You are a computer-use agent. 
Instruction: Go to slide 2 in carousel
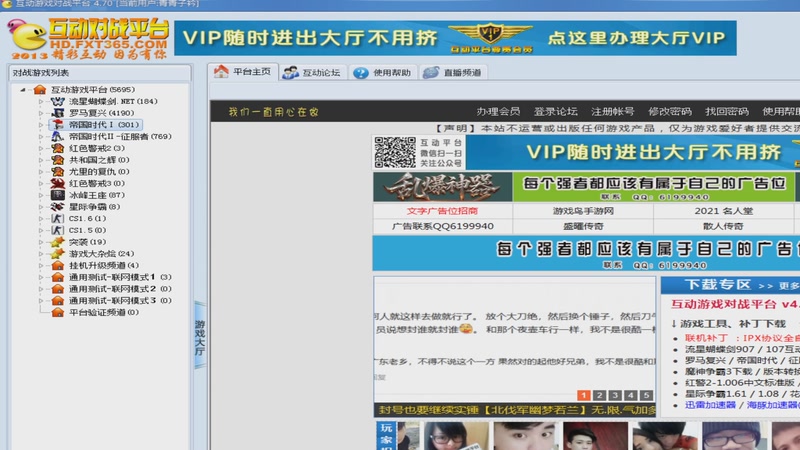pyautogui.click(x=599, y=395)
